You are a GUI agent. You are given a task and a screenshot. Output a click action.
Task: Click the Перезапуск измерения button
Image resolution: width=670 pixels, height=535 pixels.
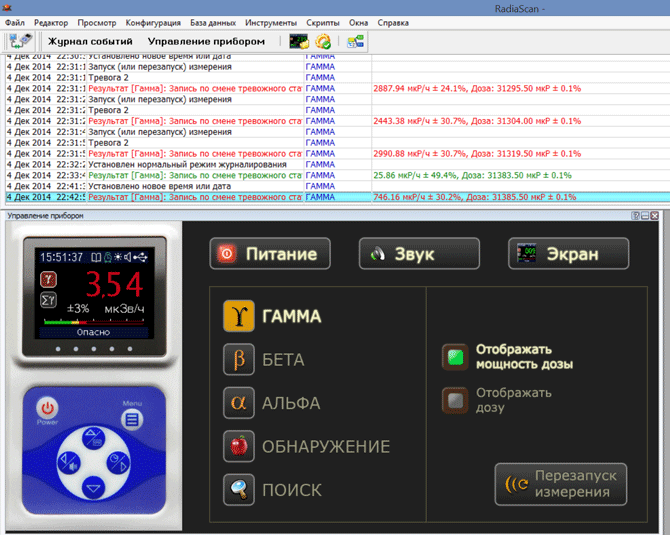coord(561,484)
